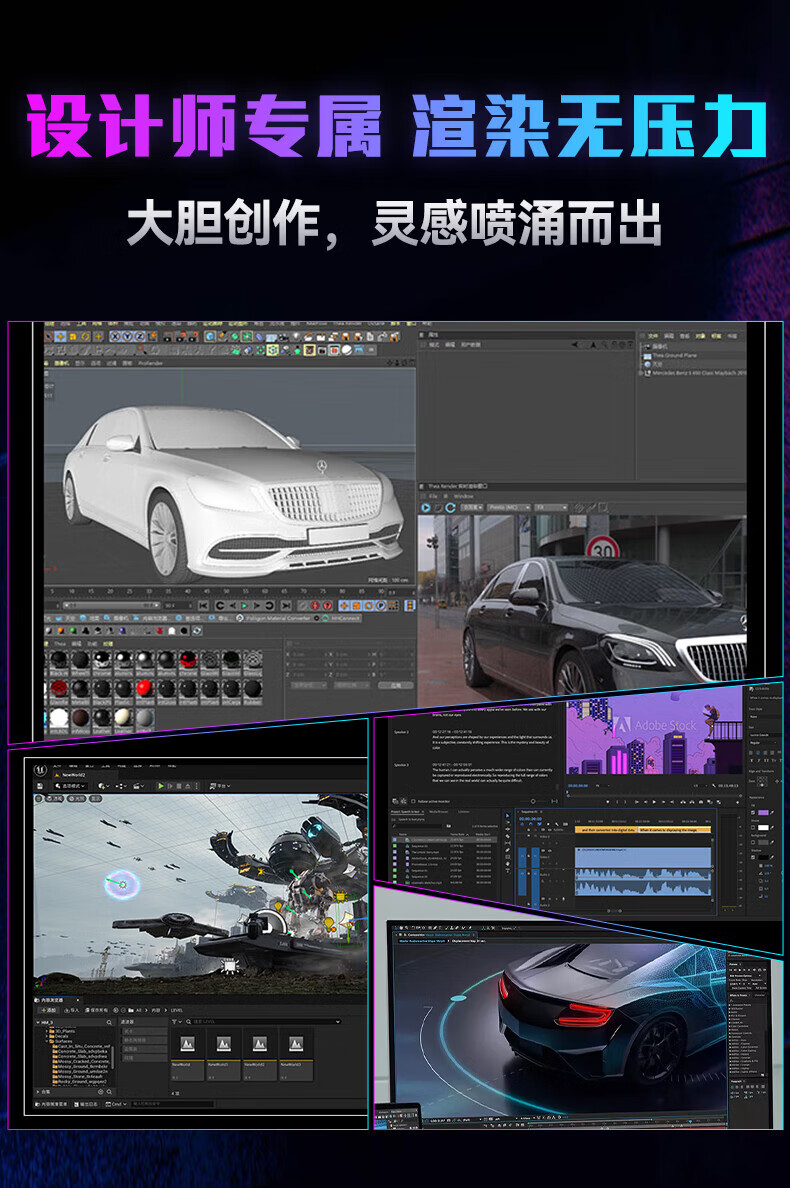Open the purple Fill color swatch
The width and height of the screenshot is (790, 1188).
[763, 812]
